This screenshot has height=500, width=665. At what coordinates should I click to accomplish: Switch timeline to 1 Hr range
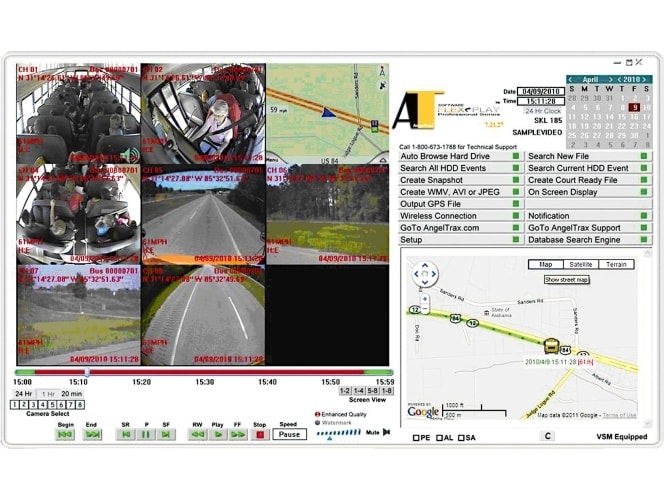48,394
